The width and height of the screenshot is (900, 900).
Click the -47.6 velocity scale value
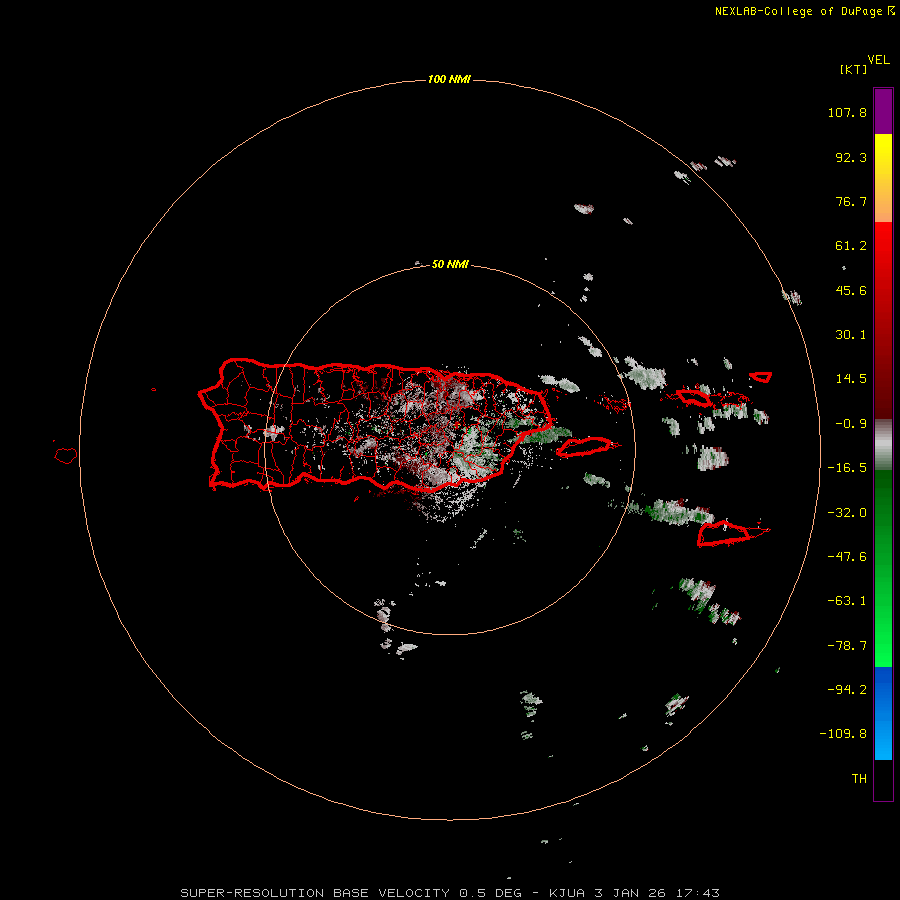[847, 557]
